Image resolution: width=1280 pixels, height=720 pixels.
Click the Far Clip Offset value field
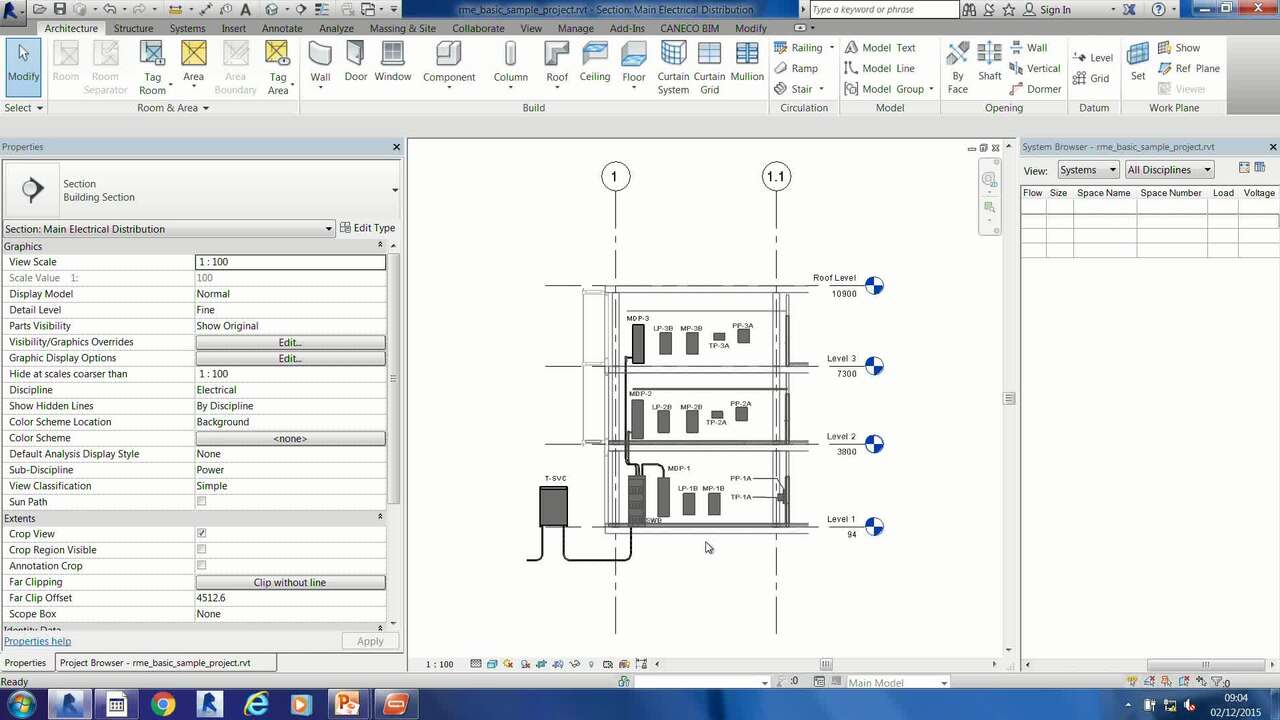pyautogui.click(x=290, y=598)
